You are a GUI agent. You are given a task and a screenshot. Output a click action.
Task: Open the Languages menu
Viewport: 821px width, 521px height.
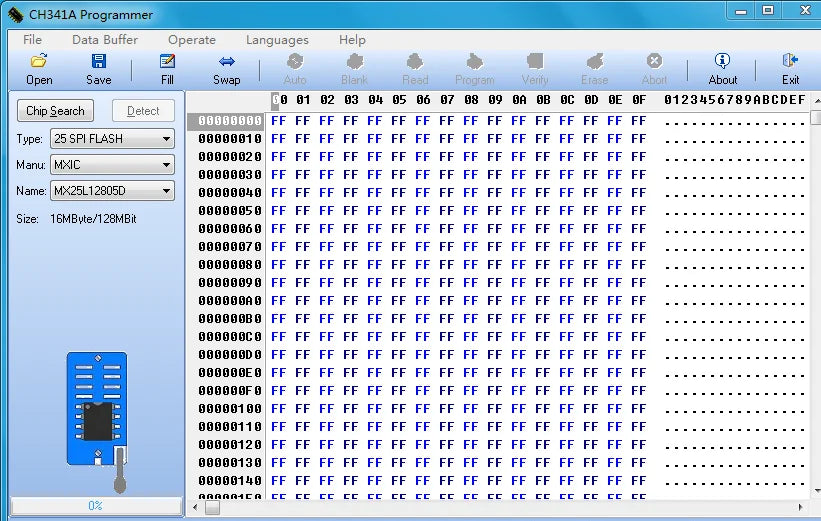(x=277, y=40)
